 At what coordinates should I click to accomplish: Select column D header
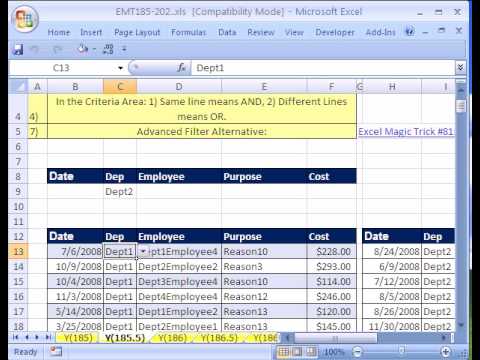(x=179, y=87)
